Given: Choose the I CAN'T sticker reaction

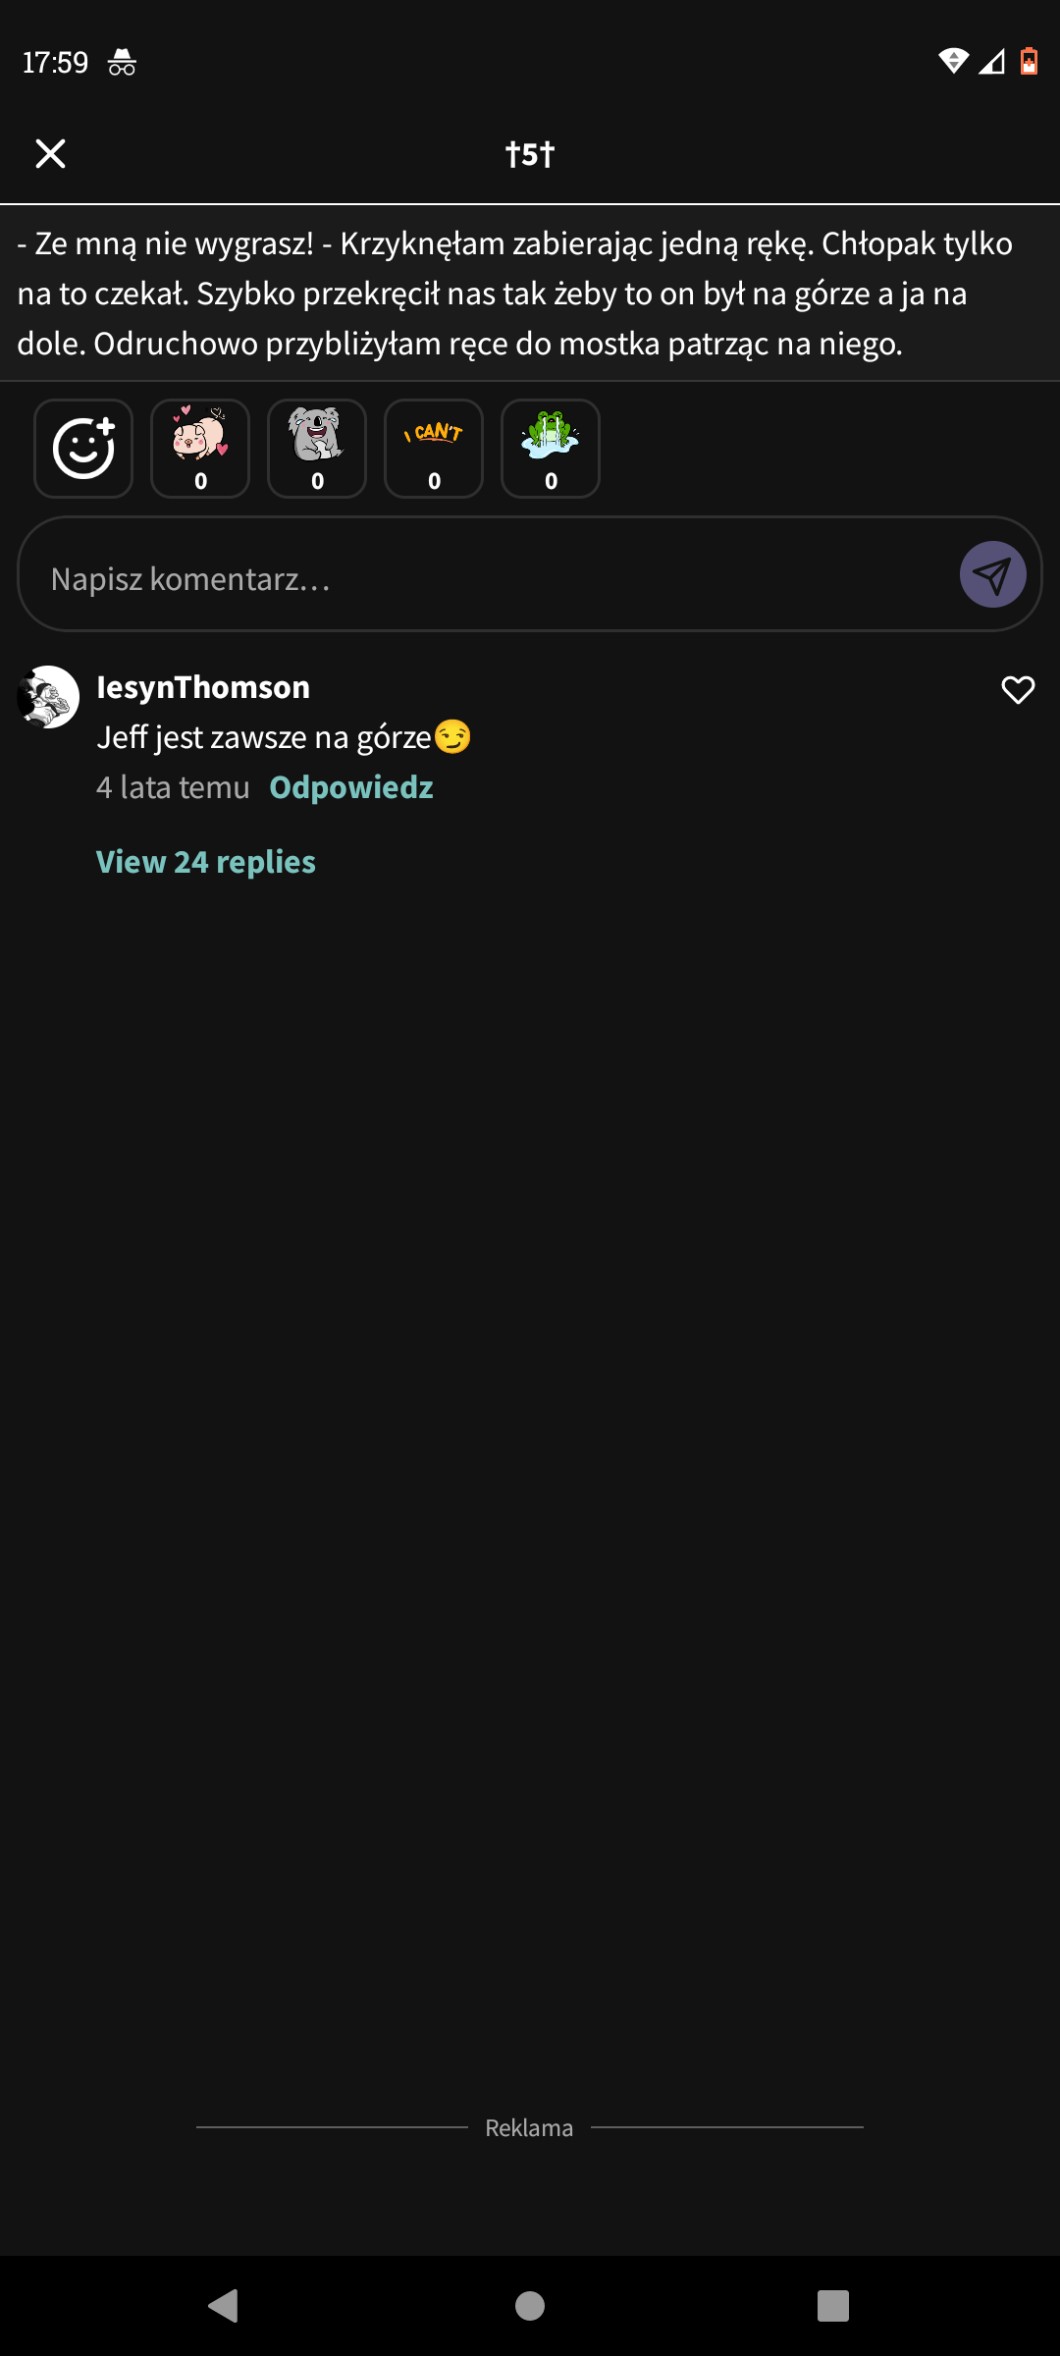Looking at the screenshot, I should [x=434, y=449].
